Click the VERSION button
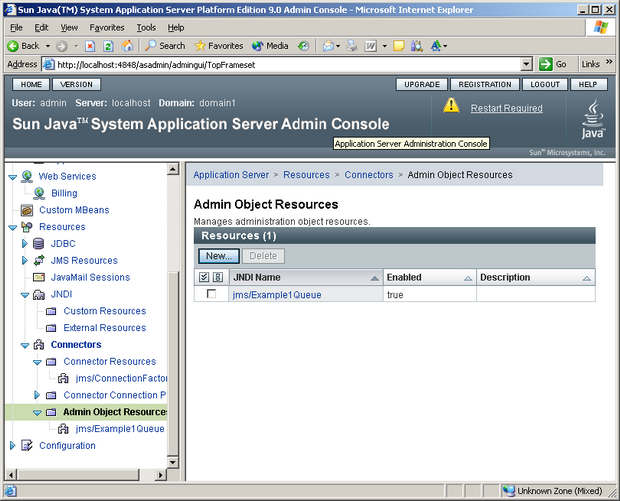The image size is (620, 501). click(x=76, y=84)
